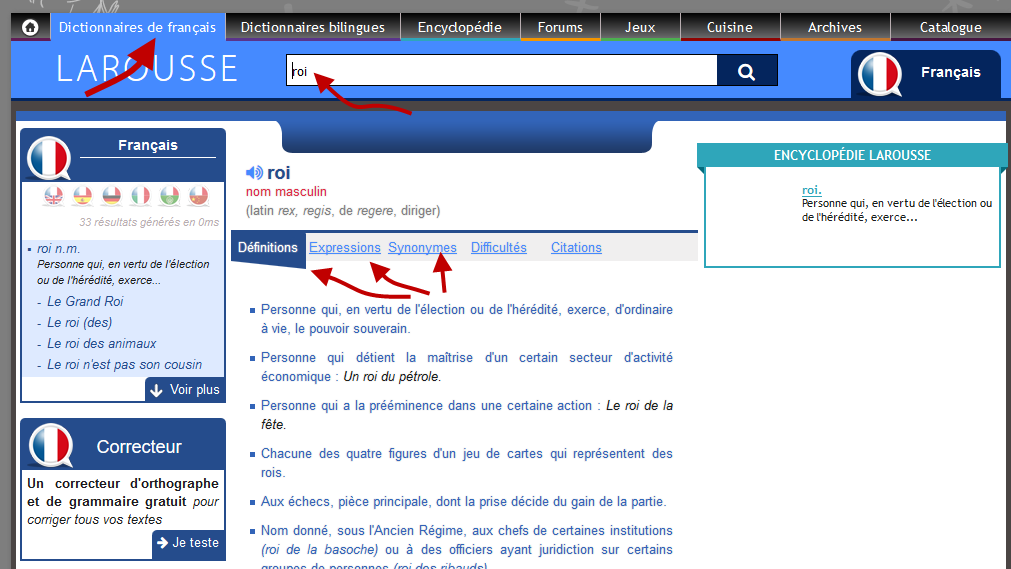Image resolution: width=1011 pixels, height=569 pixels.
Task: Select the French-Arabic flag dictionary icon
Action: (170, 196)
